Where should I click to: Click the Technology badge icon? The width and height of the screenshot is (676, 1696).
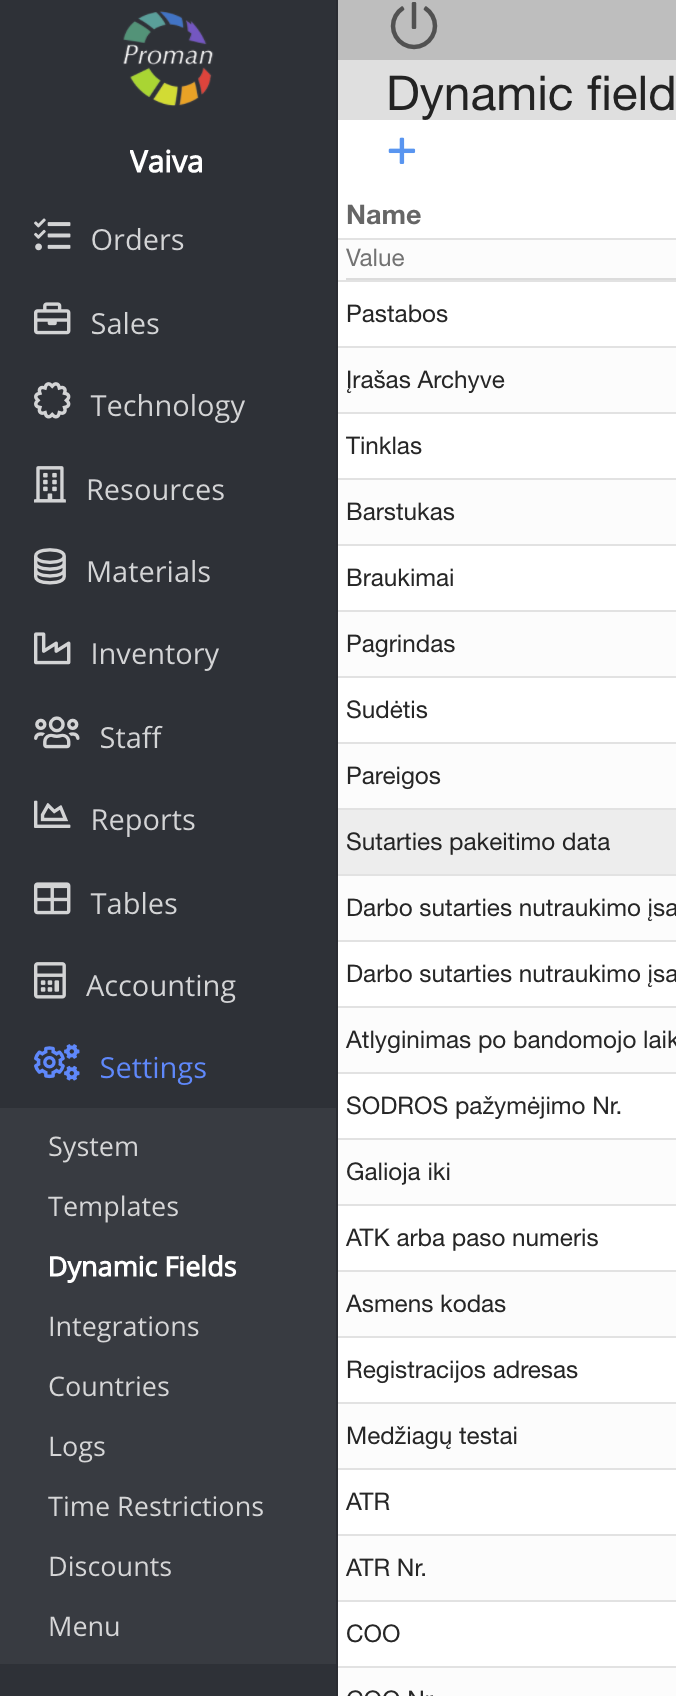coord(52,402)
